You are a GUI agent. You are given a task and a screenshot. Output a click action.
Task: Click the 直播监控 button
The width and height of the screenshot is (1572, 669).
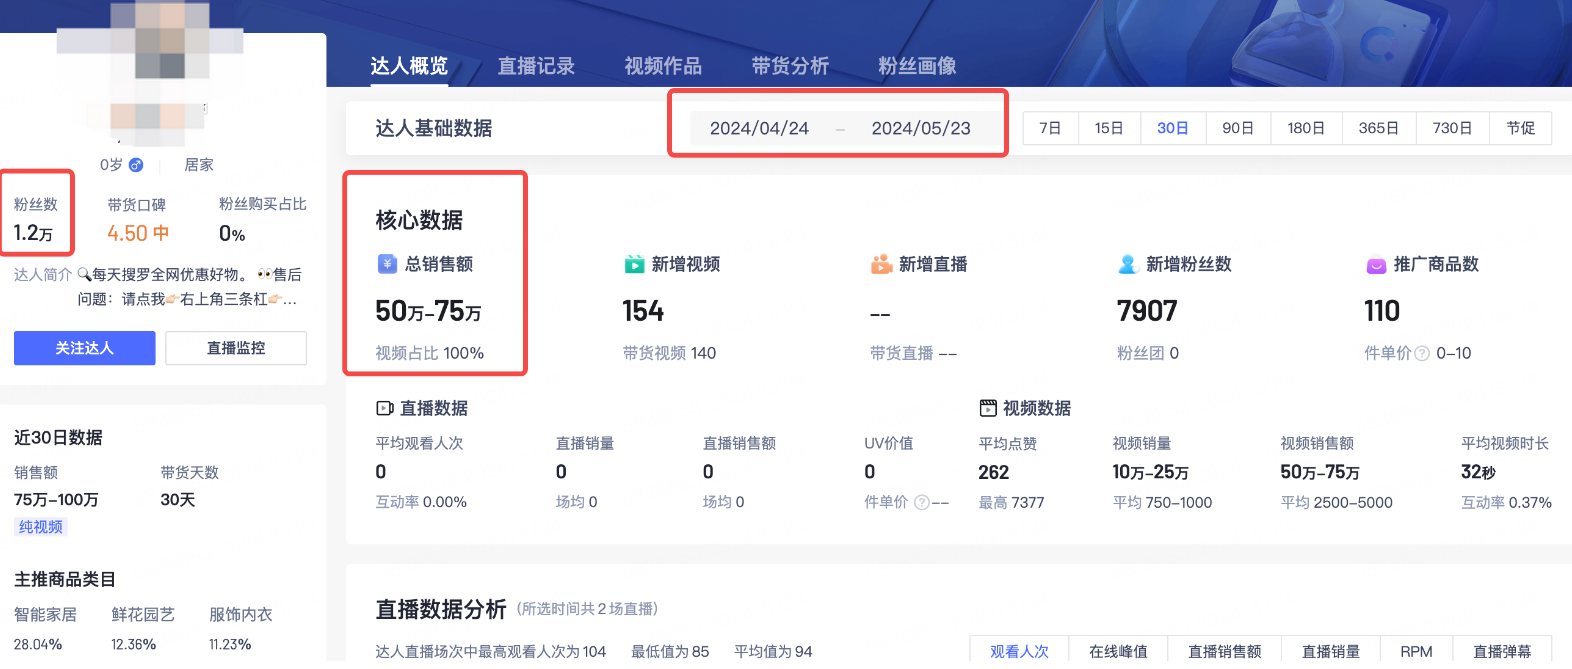(236, 348)
